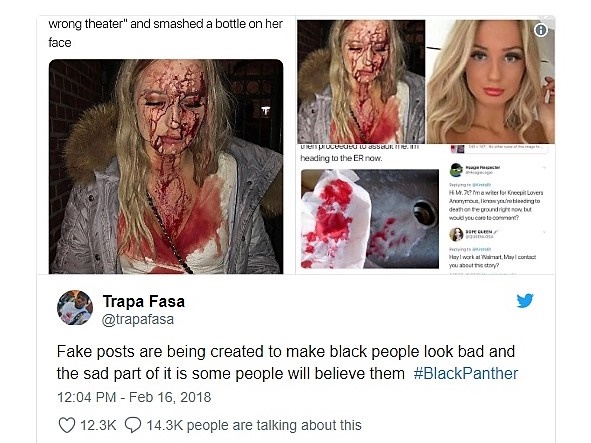Click the Twitter bird logo

tap(525, 300)
